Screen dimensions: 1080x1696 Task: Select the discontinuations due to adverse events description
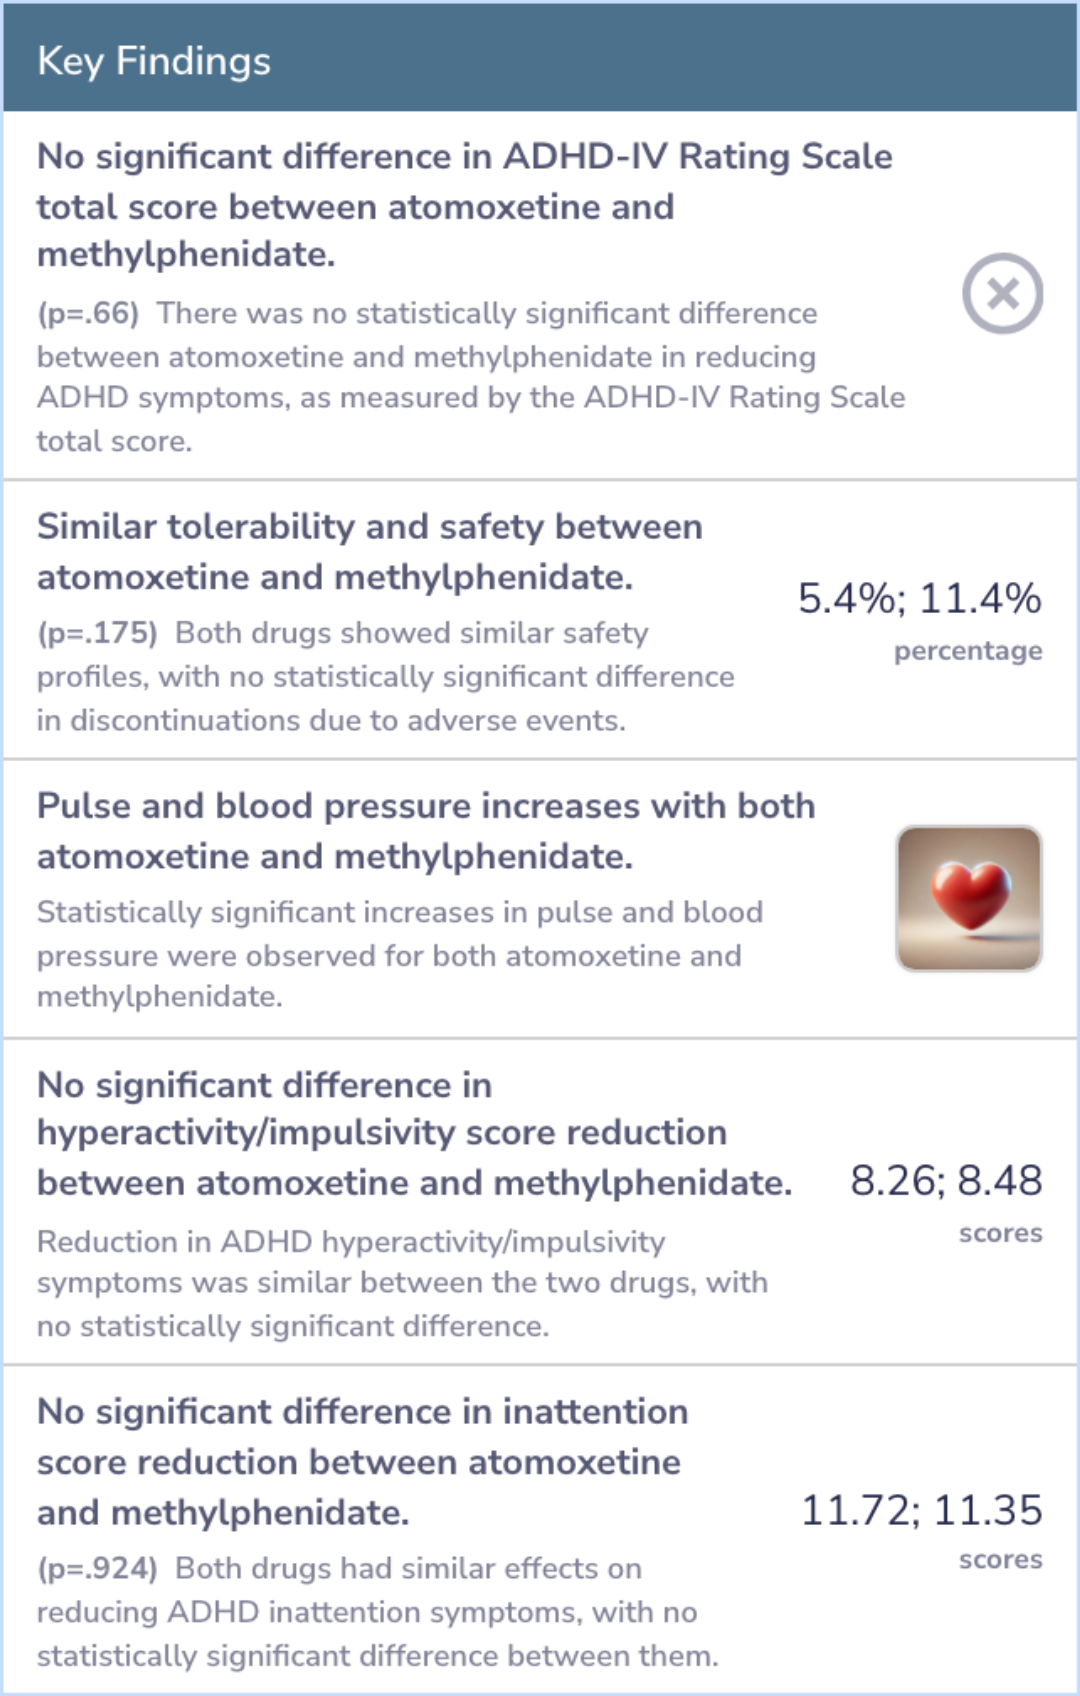[386, 676]
